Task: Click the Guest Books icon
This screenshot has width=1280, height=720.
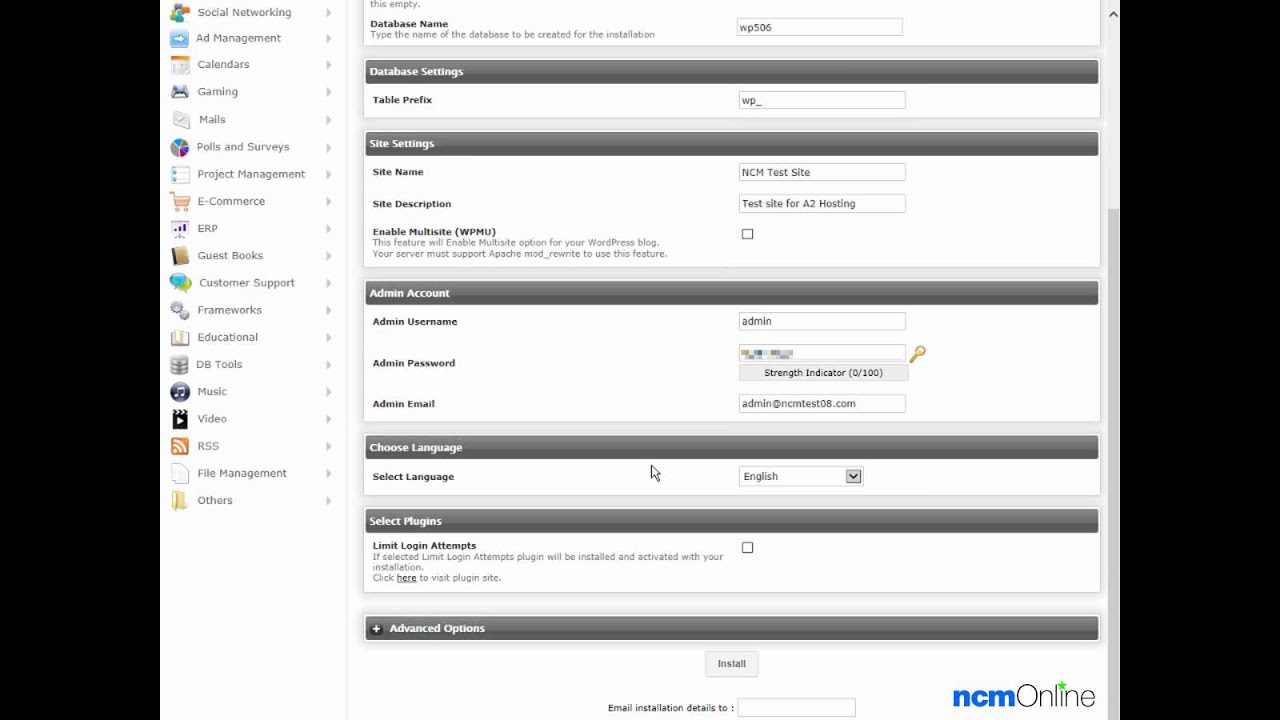Action: [180, 255]
